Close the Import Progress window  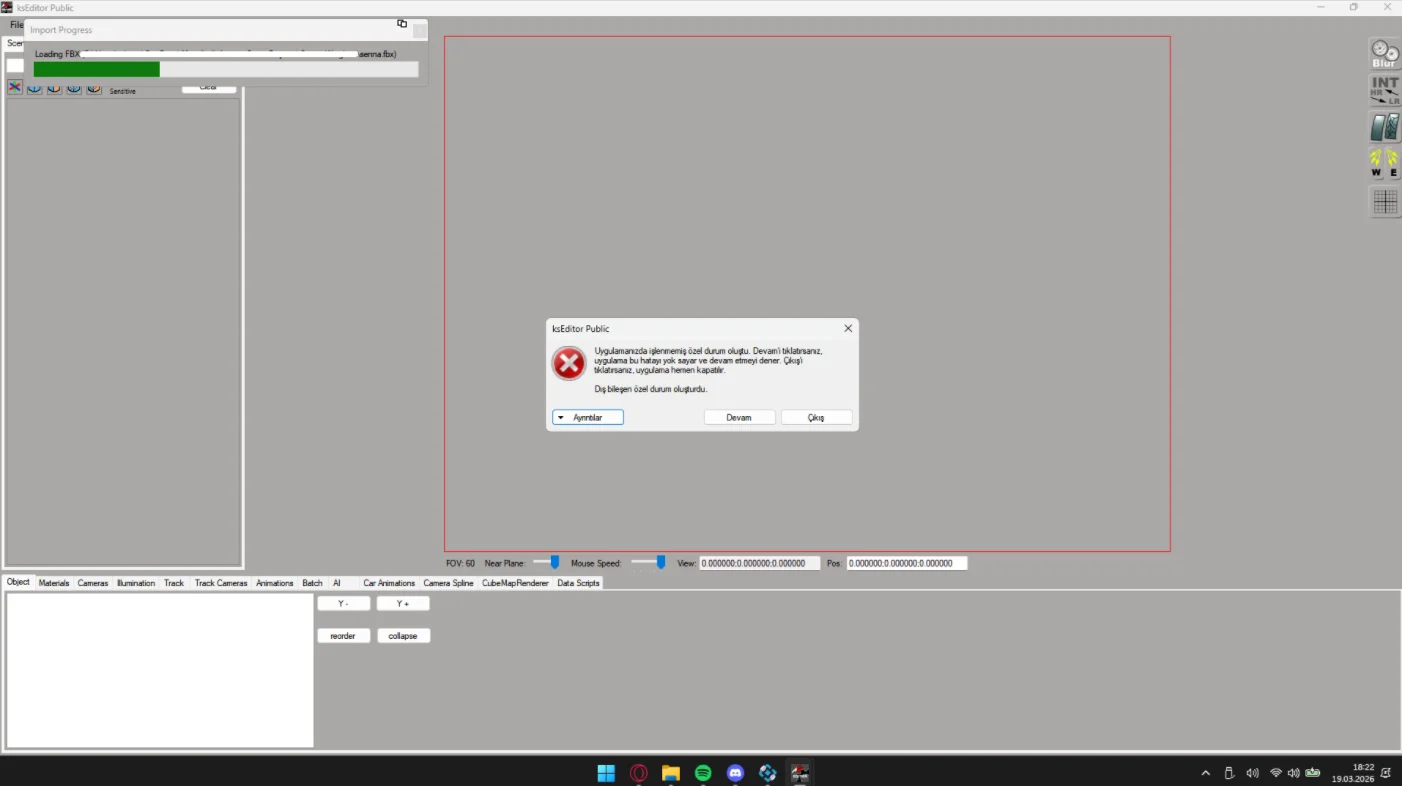[420, 31]
